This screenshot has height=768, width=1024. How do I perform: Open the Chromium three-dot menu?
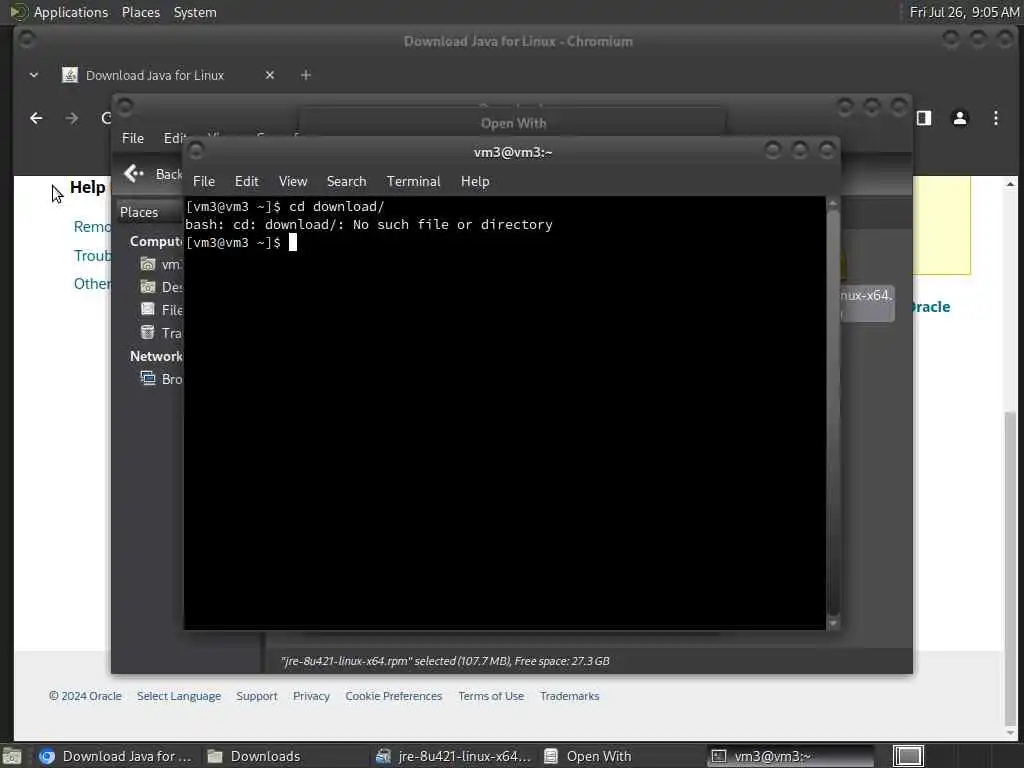coord(996,118)
